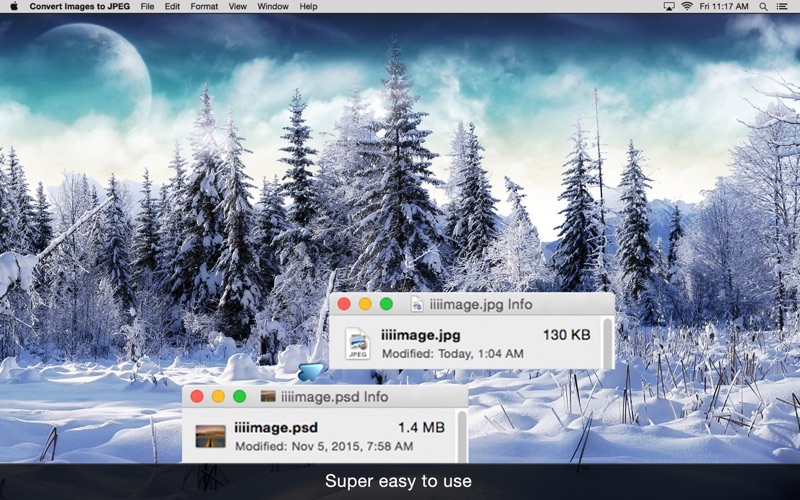The width and height of the screenshot is (800, 500).
Task: Open the File menu
Action: point(147,7)
